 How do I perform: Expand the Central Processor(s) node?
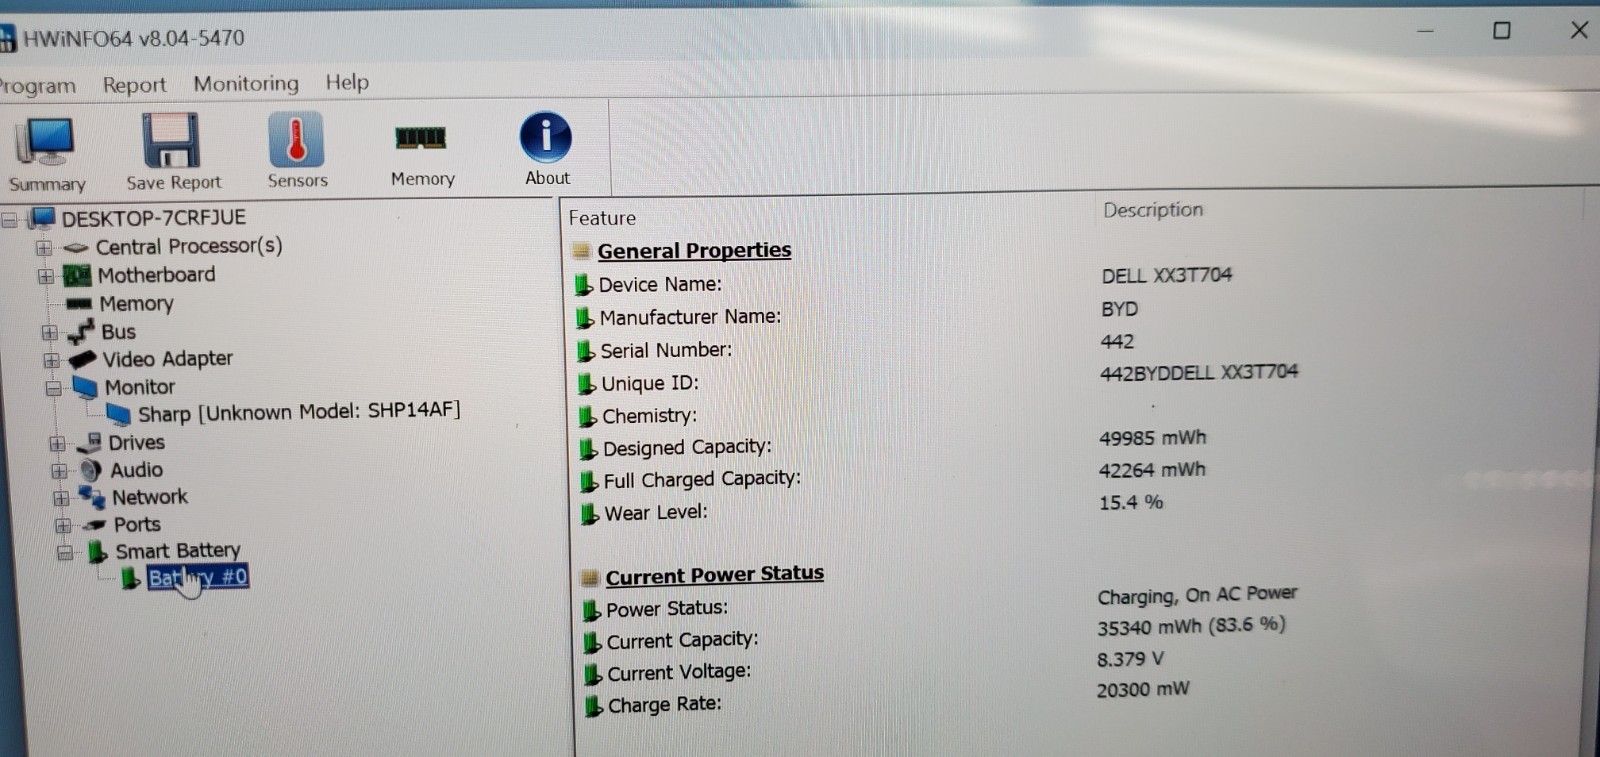point(43,248)
